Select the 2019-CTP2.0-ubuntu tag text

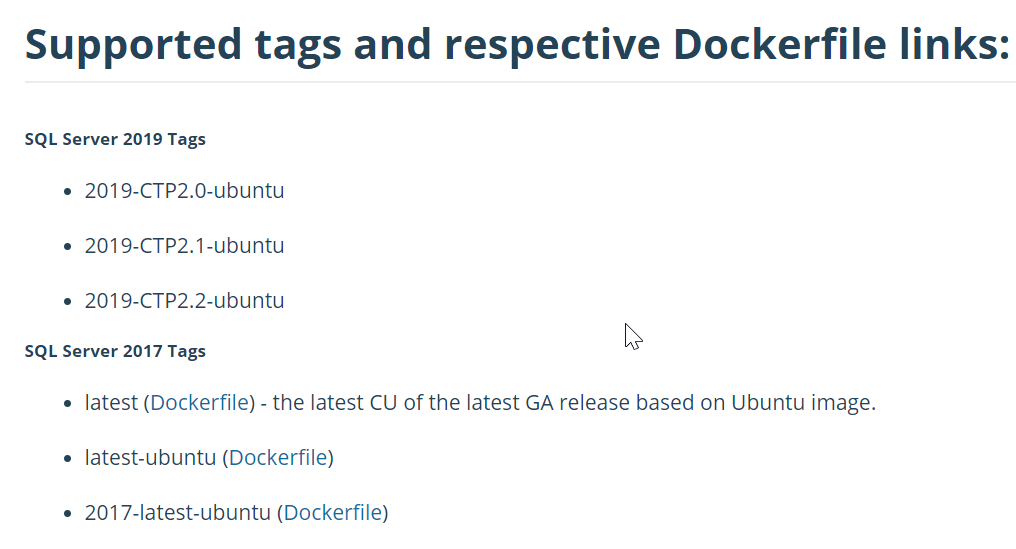(x=184, y=191)
